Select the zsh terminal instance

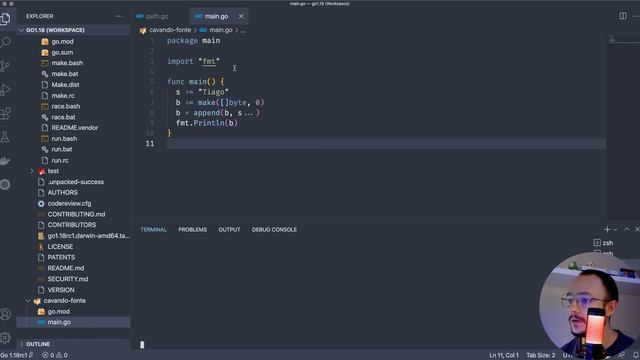603,243
